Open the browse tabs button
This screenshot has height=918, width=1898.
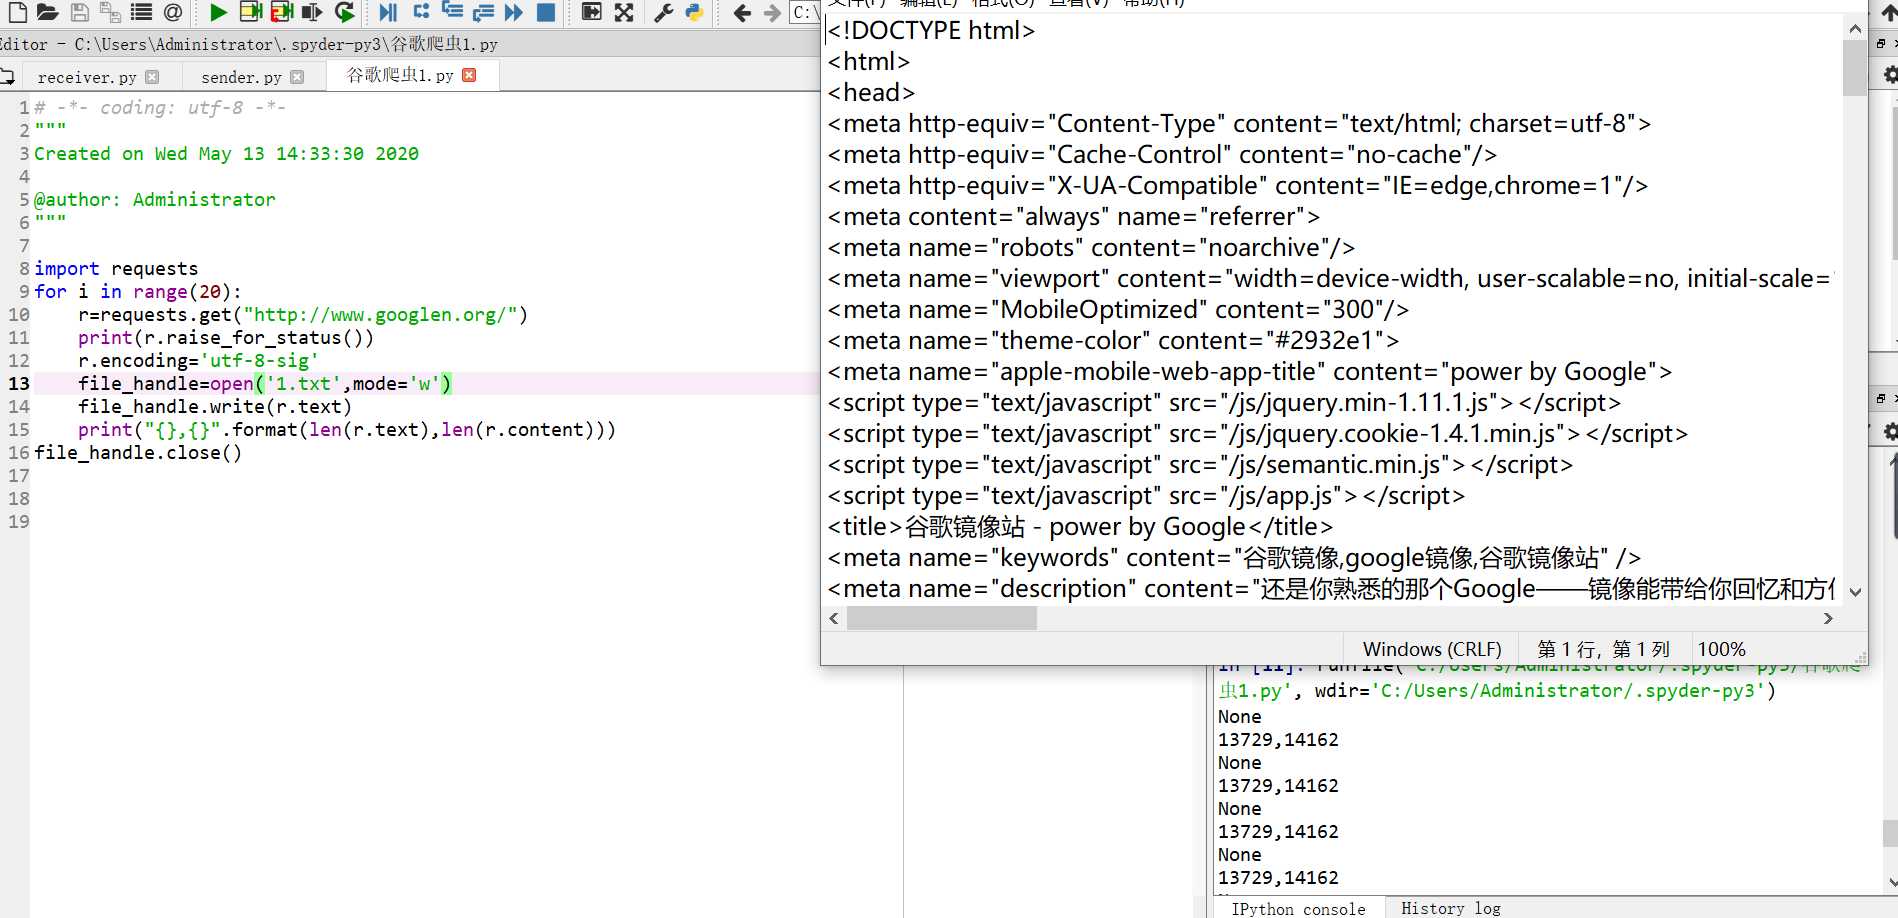pyautogui.click(x=8, y=76)
